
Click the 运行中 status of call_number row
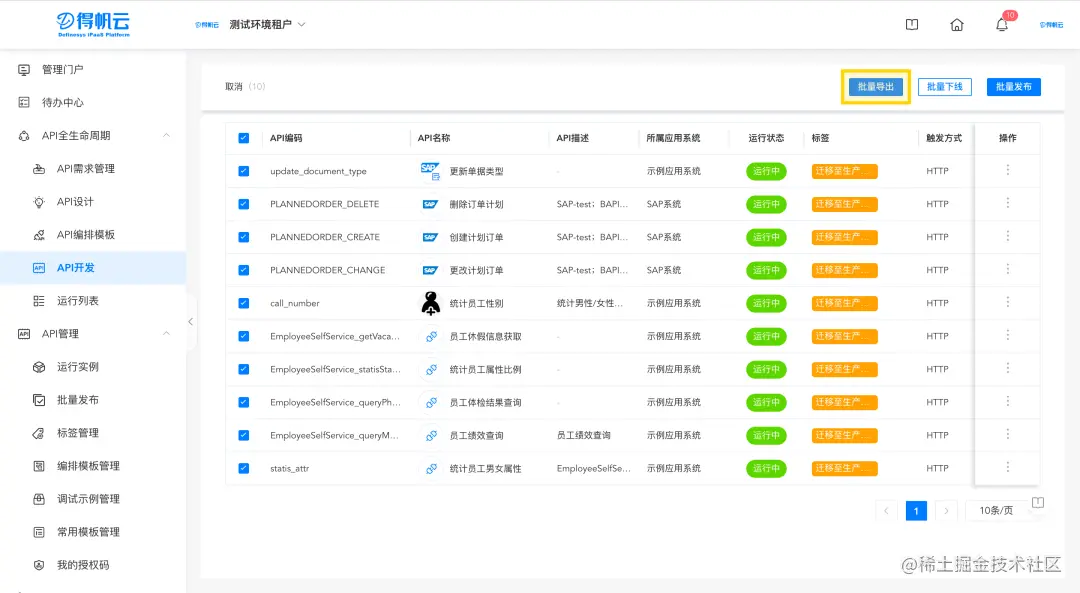766,304
